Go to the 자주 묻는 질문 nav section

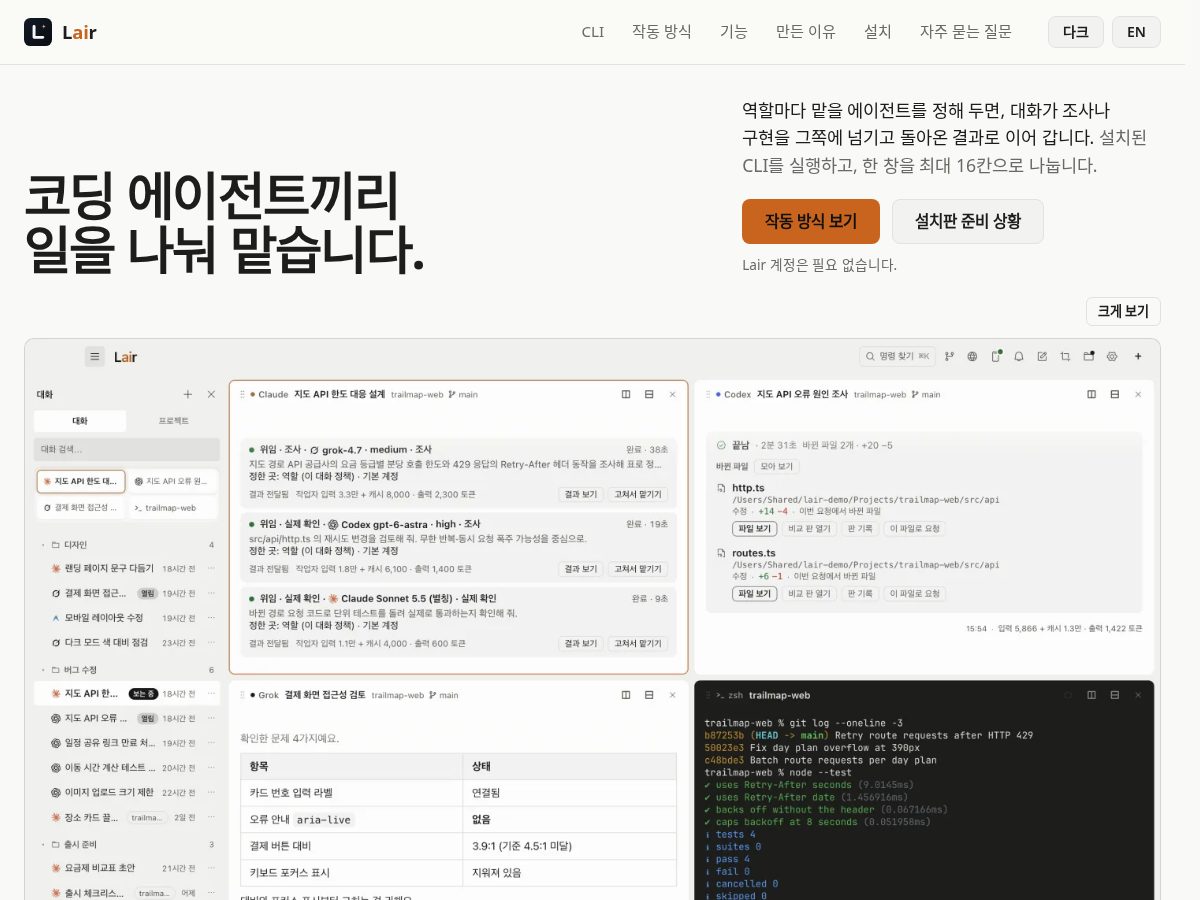[x=966, y=32]
